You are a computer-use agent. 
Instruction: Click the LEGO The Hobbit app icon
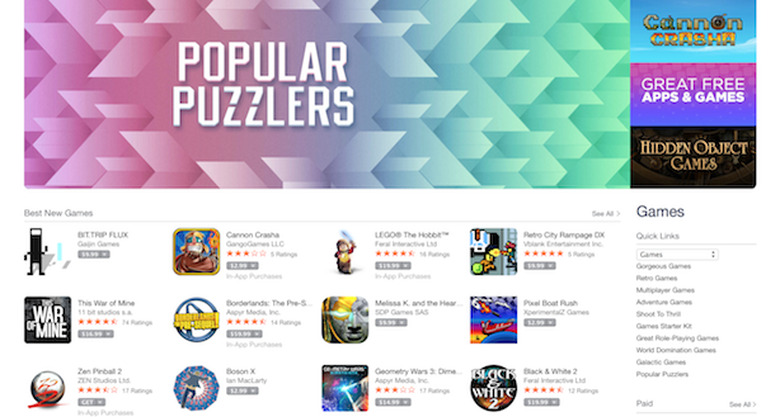pyautogui.click(x=345, y=252)
